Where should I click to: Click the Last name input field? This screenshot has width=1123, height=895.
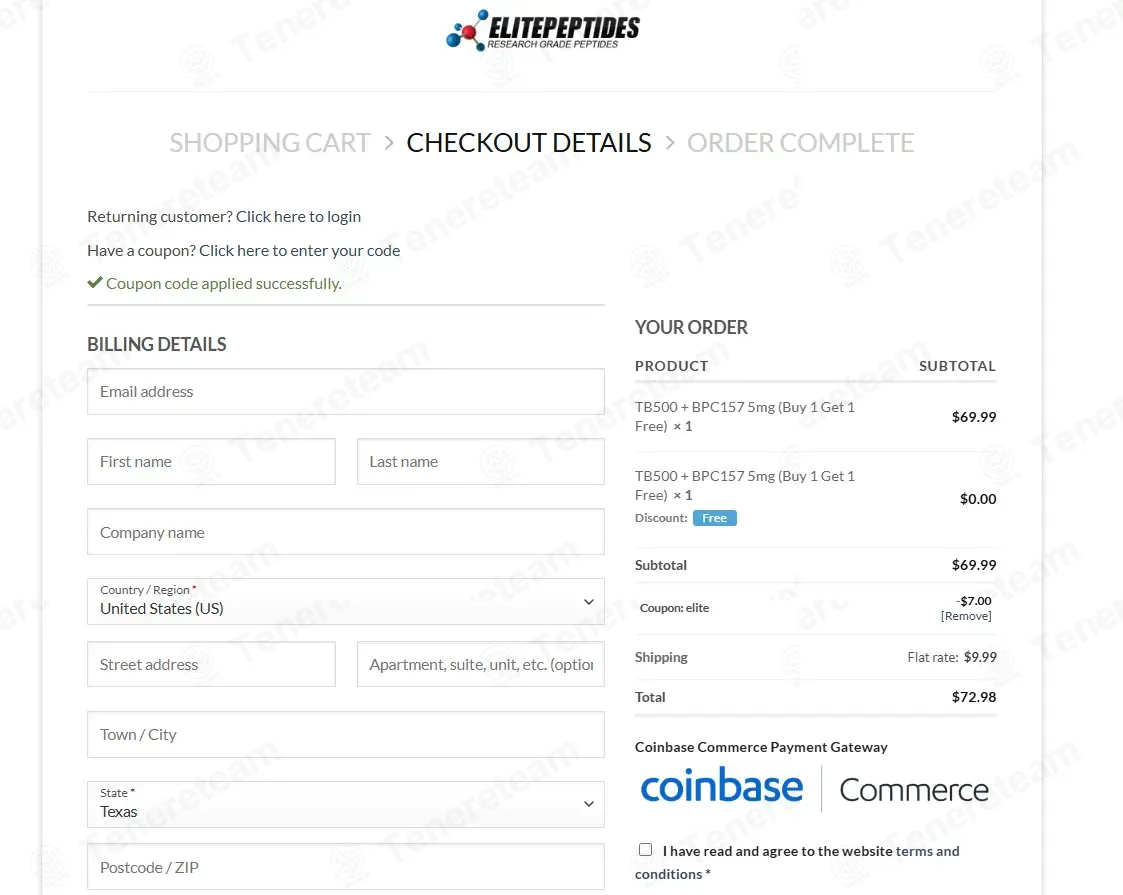click(x=480, y=462)
